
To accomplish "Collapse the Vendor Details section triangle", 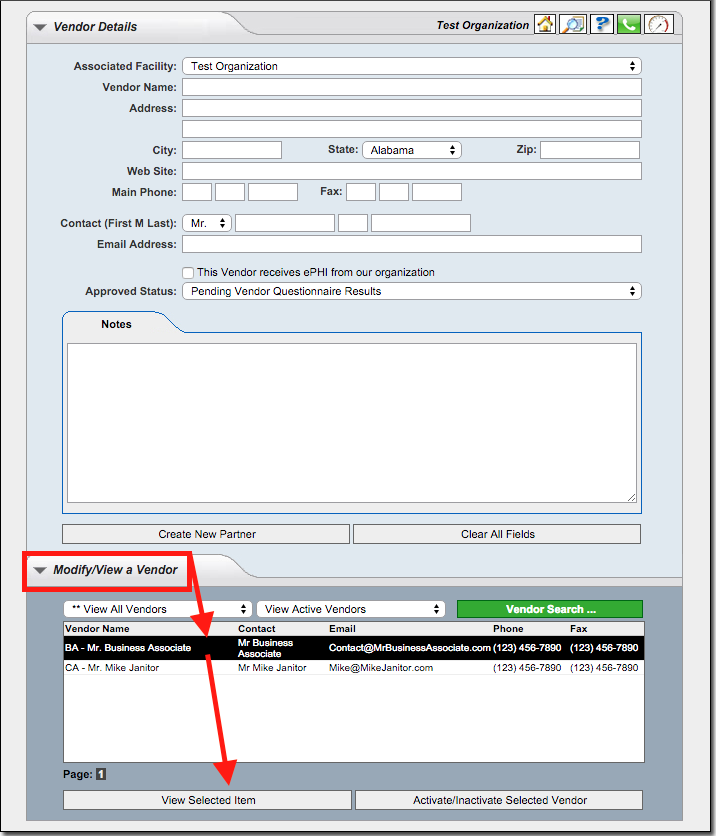I will (40, 27).
